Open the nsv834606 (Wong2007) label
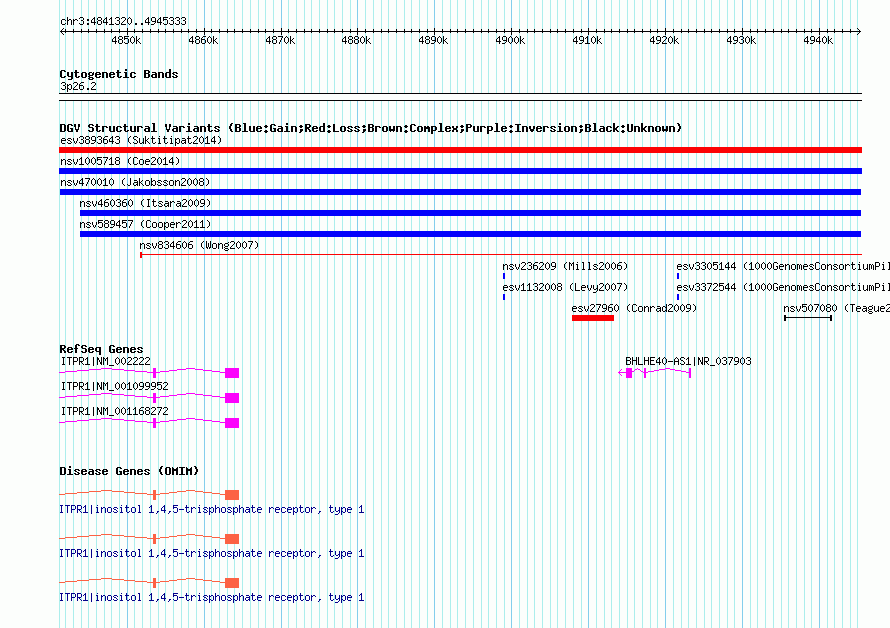 click(x=199, y=245)
